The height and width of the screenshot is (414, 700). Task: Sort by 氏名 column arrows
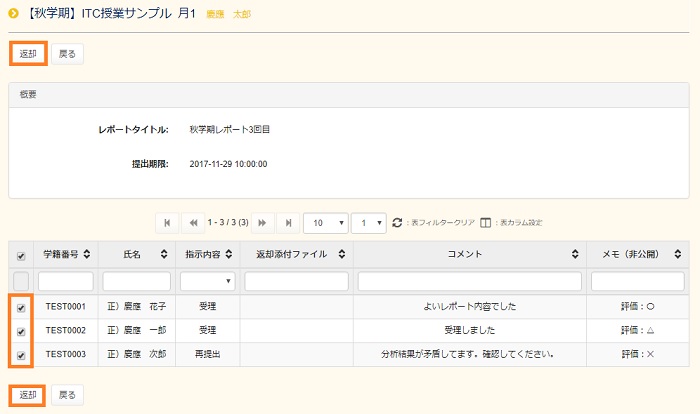pyautogui.click(x=162, y=255)
